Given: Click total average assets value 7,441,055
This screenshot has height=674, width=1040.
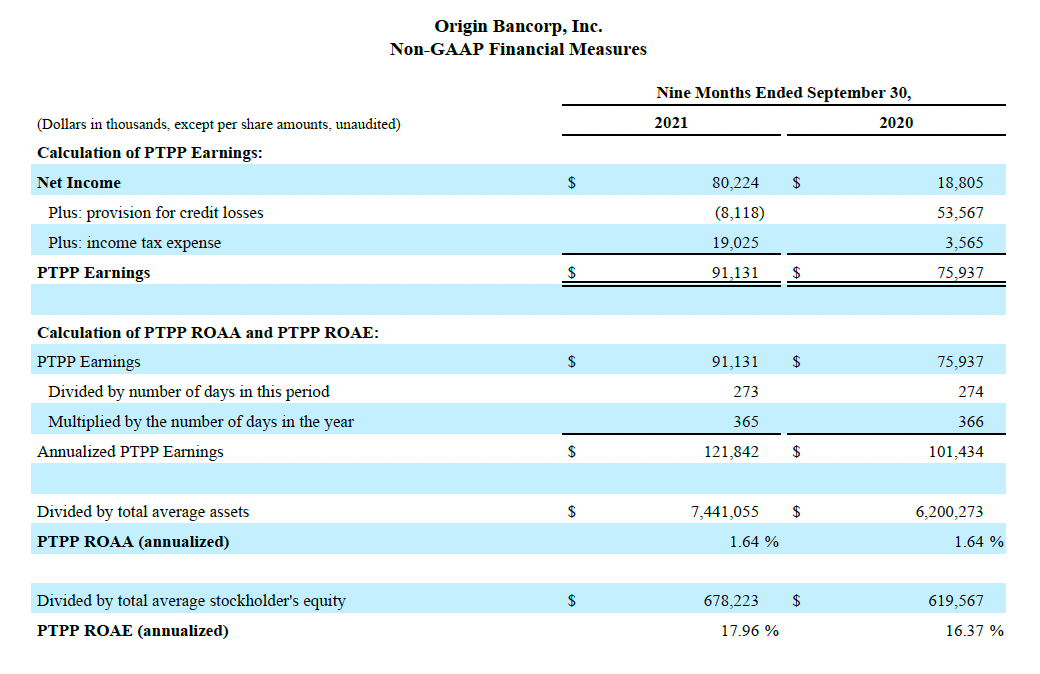Looking at the screenshot, I should pyautogui.click(x=725, y=512).
